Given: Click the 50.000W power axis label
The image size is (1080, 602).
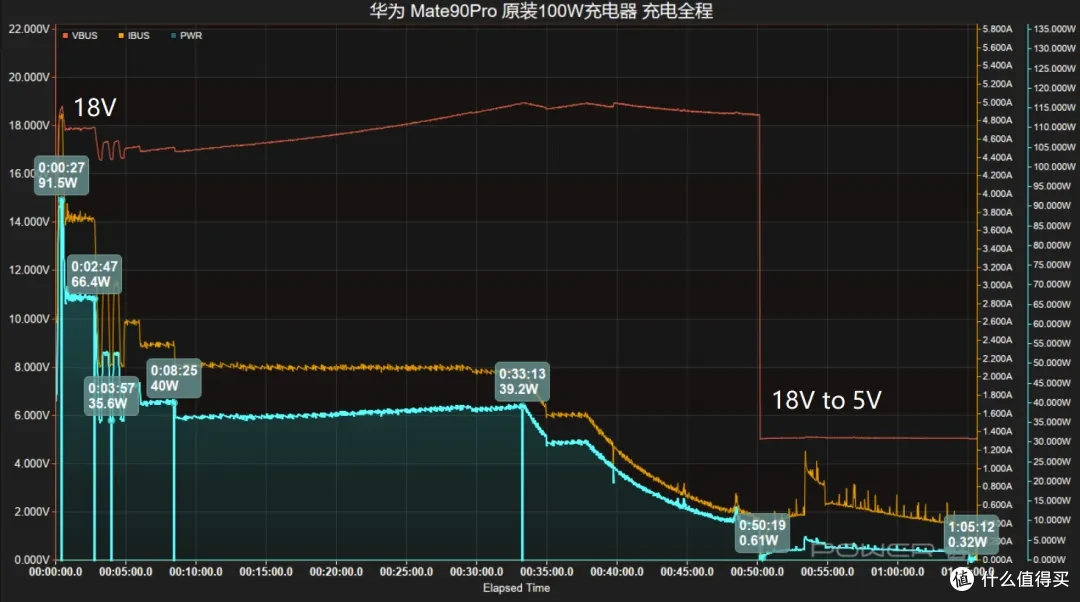Looking at the screenshot, I should 1052,363.
